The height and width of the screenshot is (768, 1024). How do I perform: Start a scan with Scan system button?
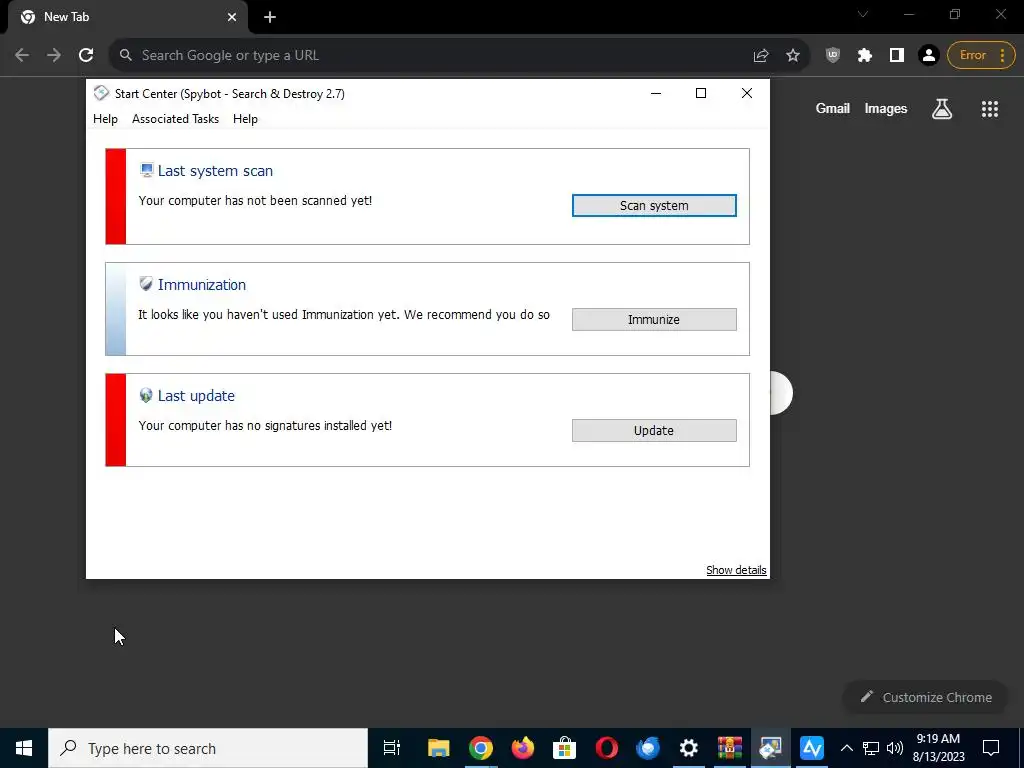tap(654, 205)
